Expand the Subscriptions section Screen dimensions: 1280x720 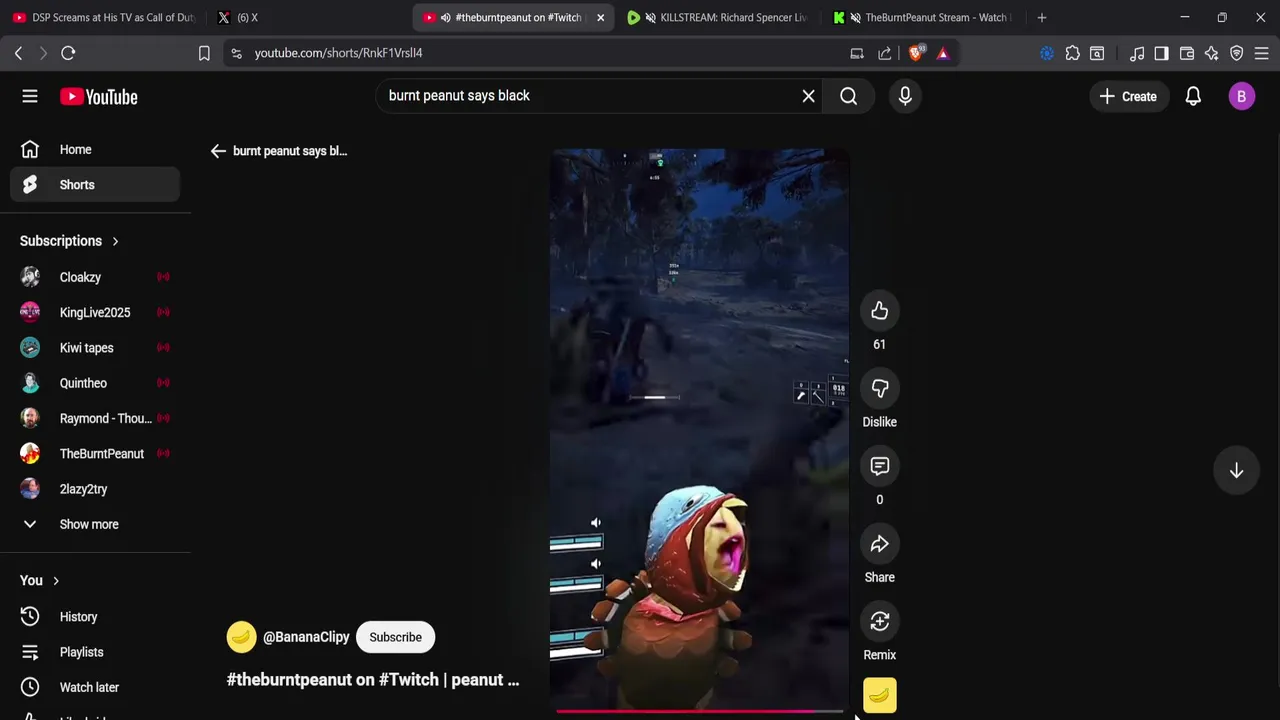[70, 241]
